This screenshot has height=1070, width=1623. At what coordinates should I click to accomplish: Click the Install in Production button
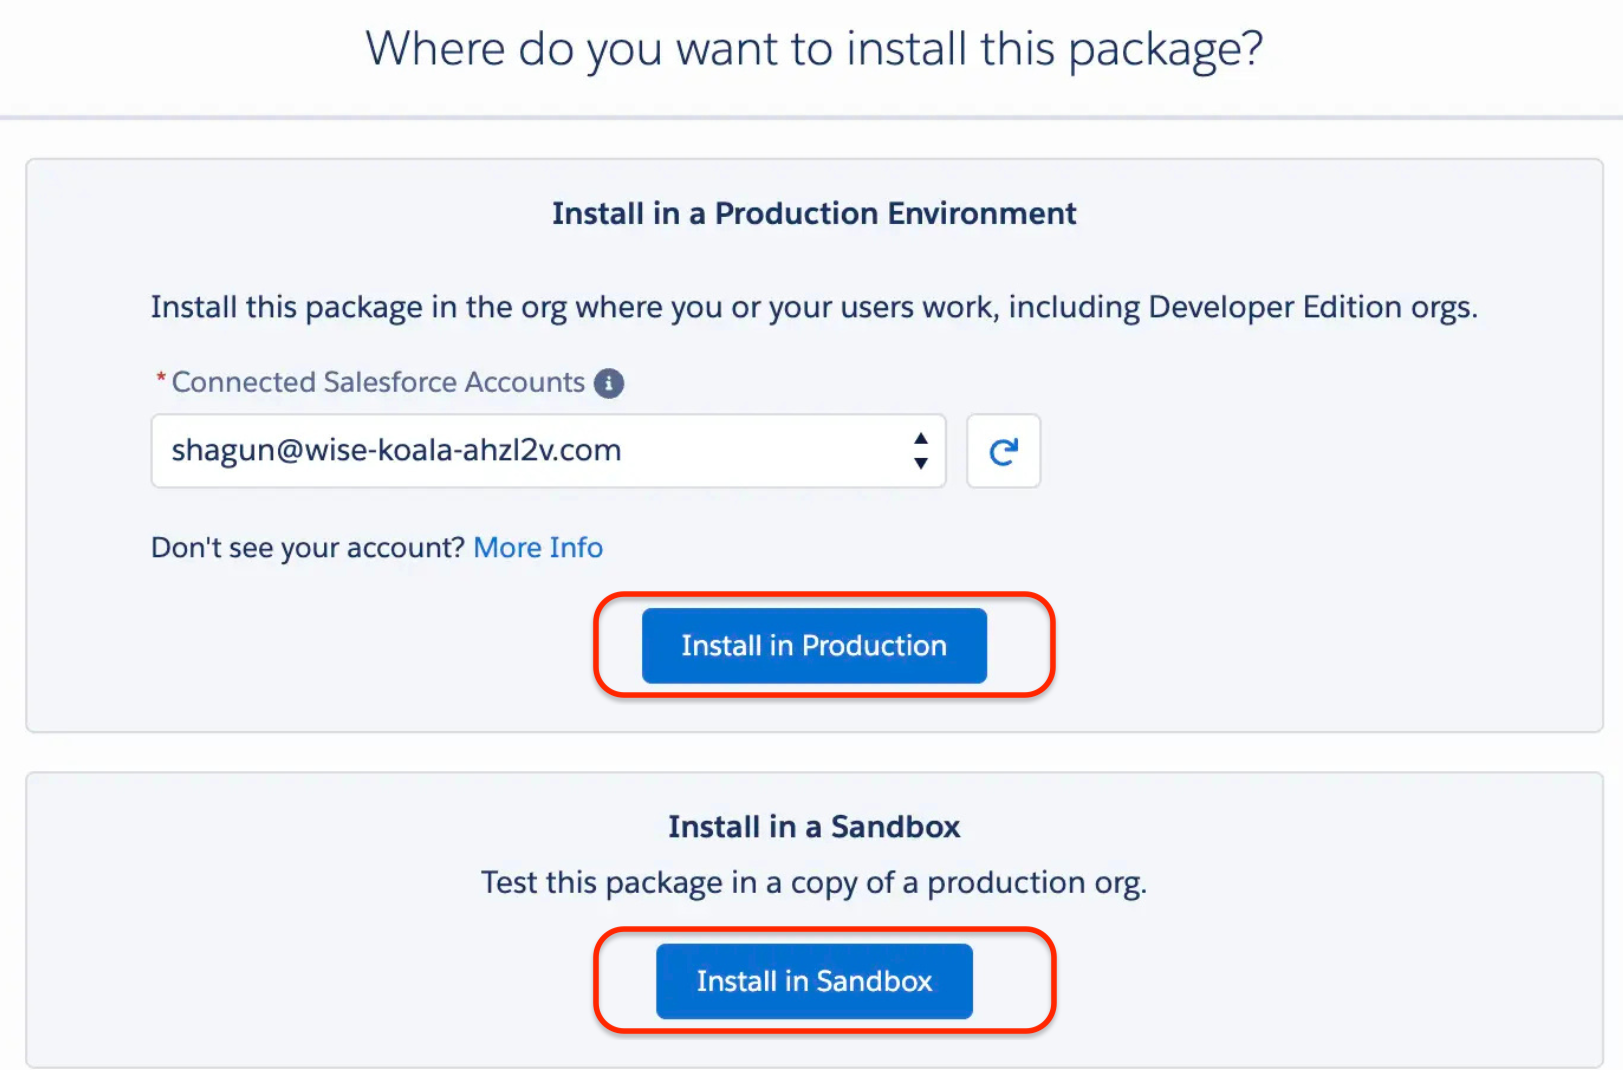[x=813, y=646]
